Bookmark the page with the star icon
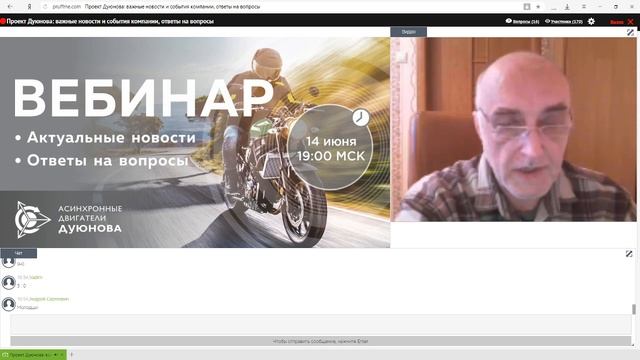The height and width of the screenshot is (360, 640). [538, 7]
